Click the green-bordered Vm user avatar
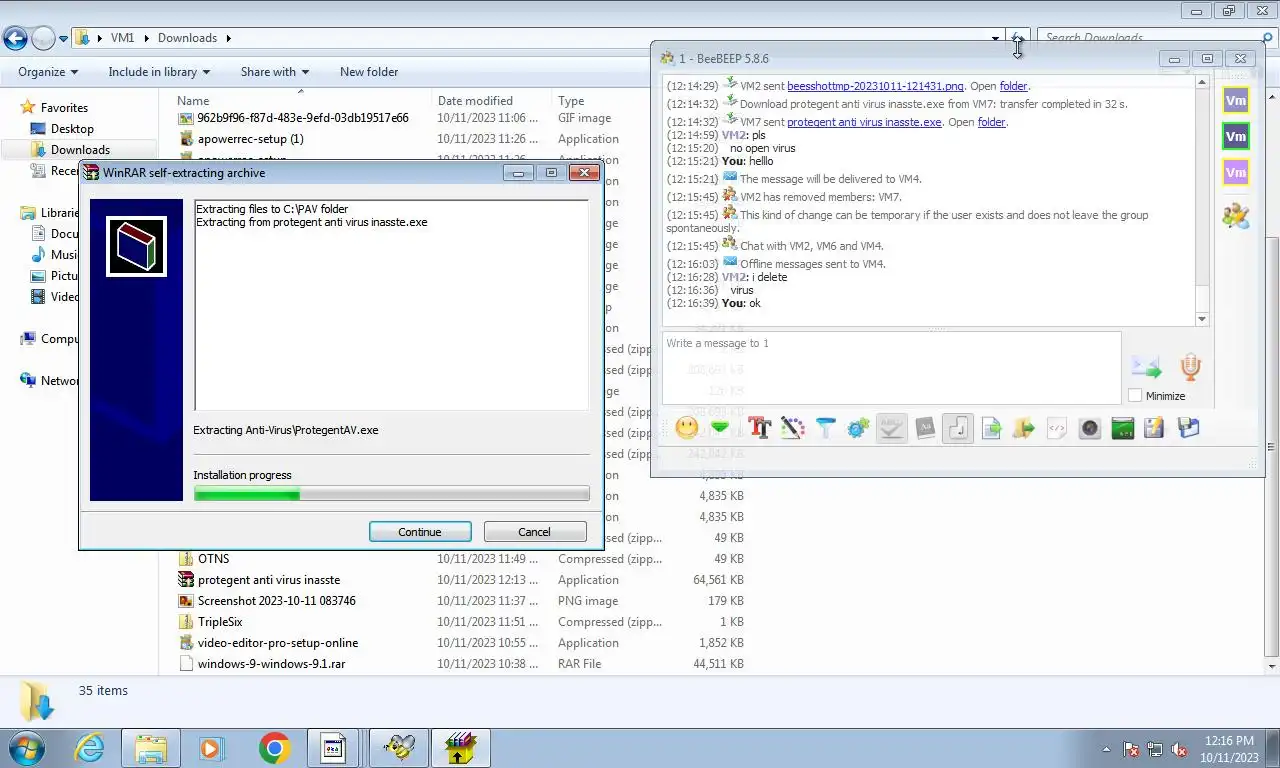The image size is (1280, 768). click(1236, 136)
